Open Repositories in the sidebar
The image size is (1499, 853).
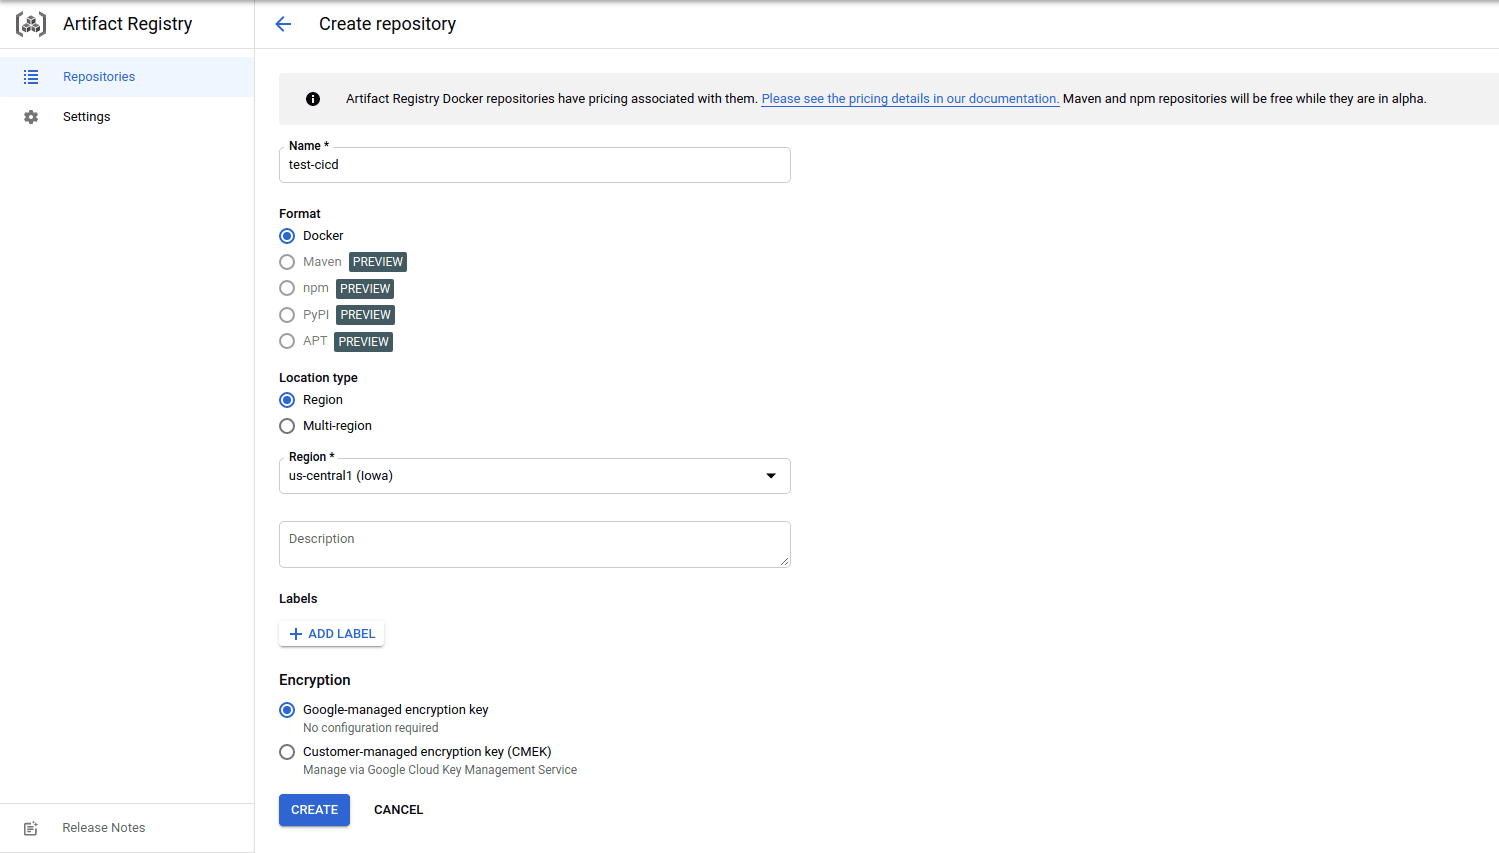click(x=99, y=77)
